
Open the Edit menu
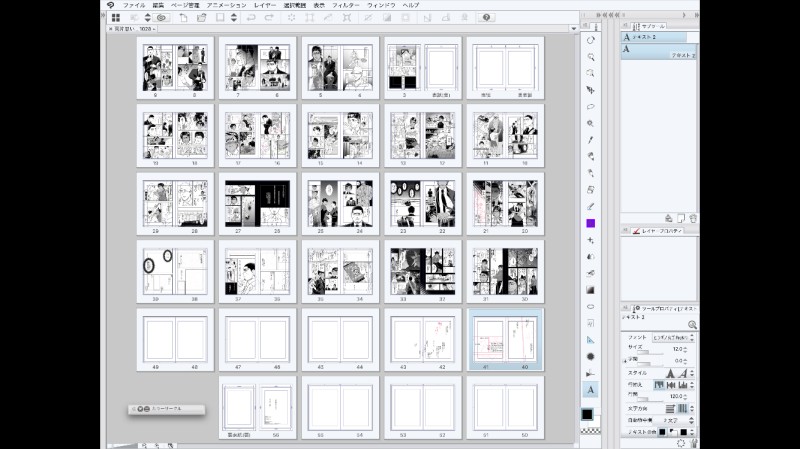(x=158, y=5)
